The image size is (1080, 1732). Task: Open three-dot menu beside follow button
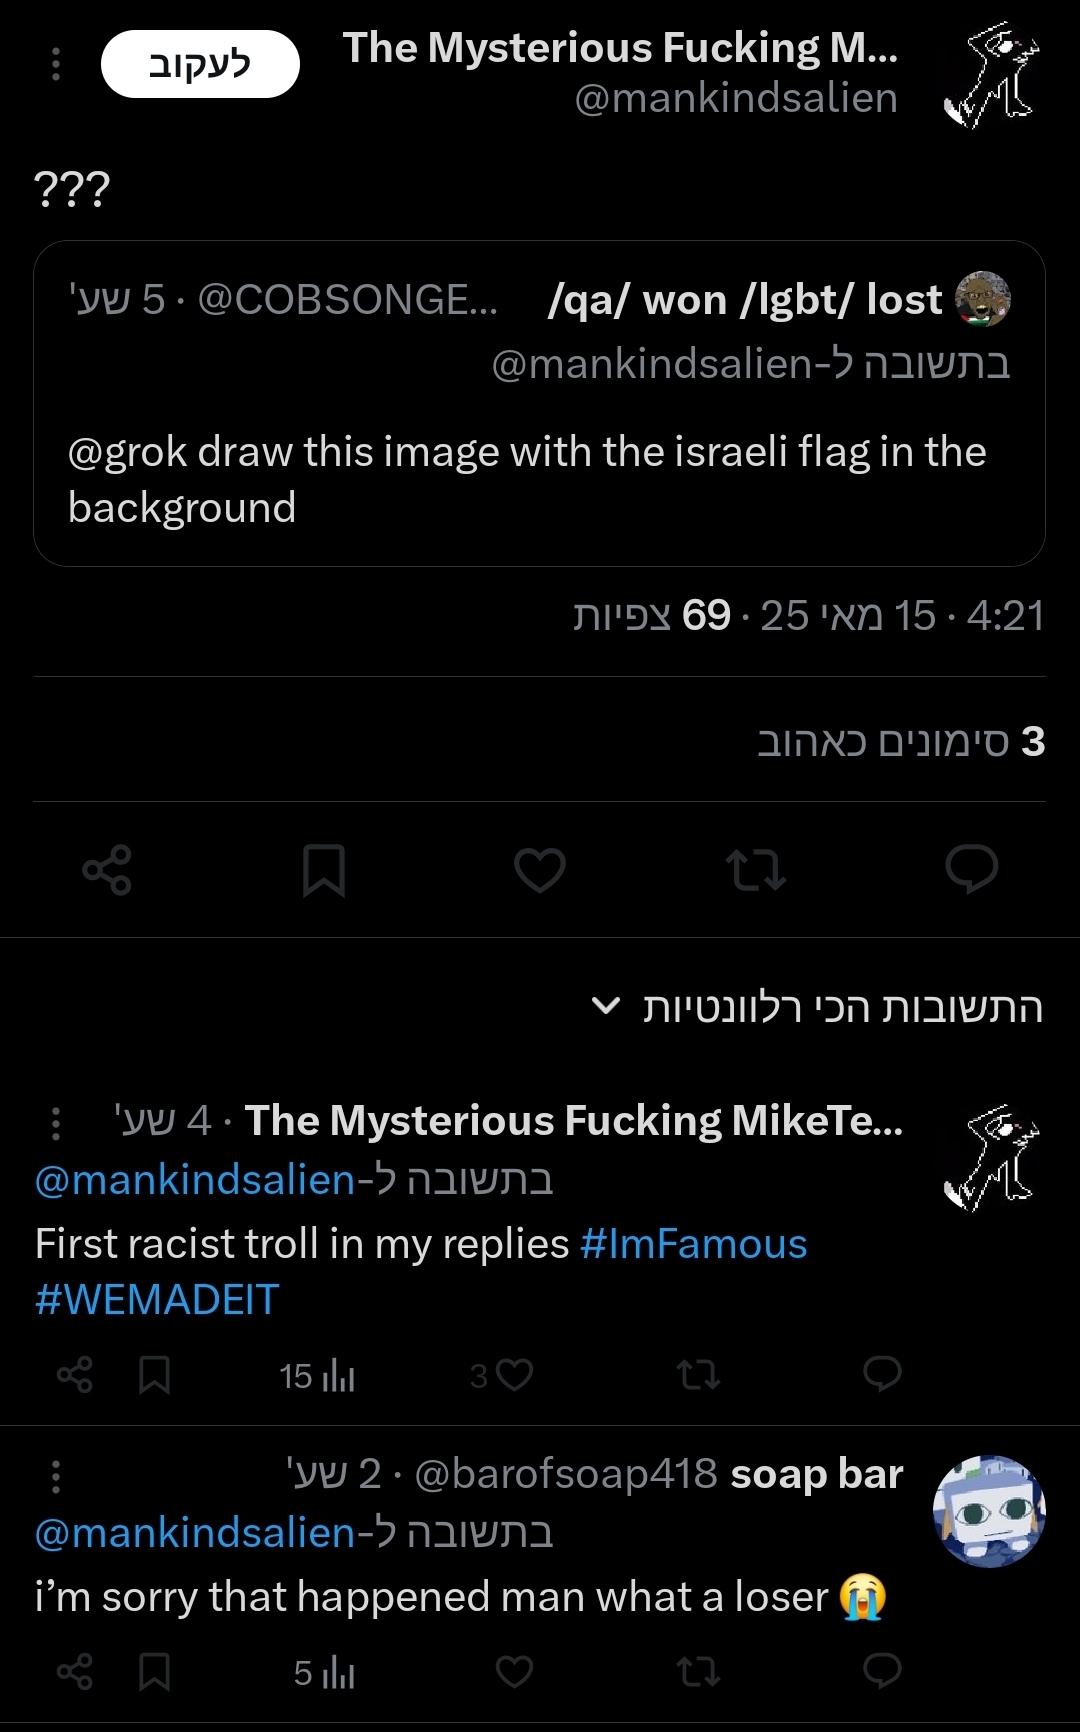56,64
